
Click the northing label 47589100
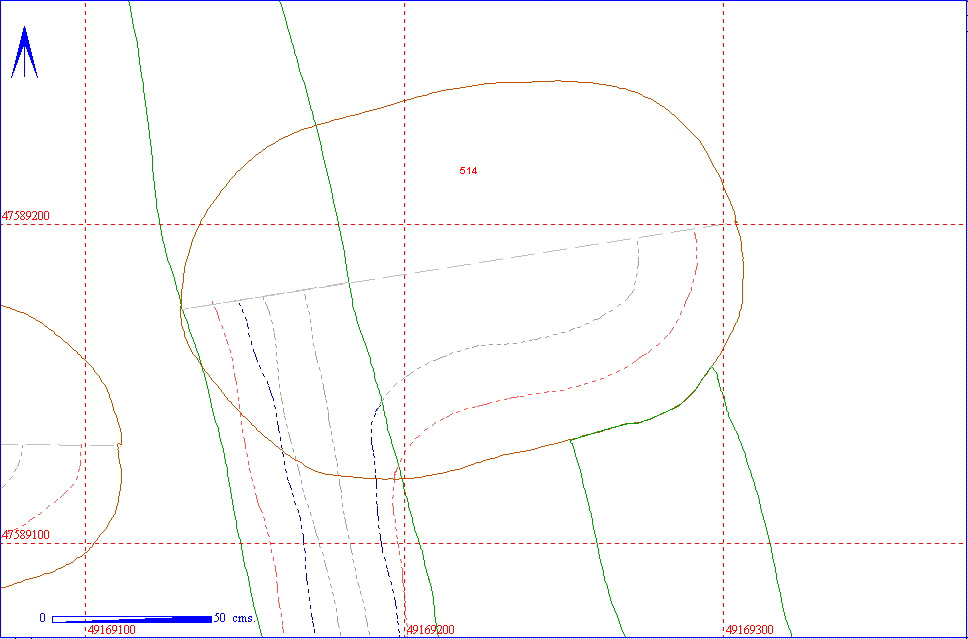tap(26, 535)
